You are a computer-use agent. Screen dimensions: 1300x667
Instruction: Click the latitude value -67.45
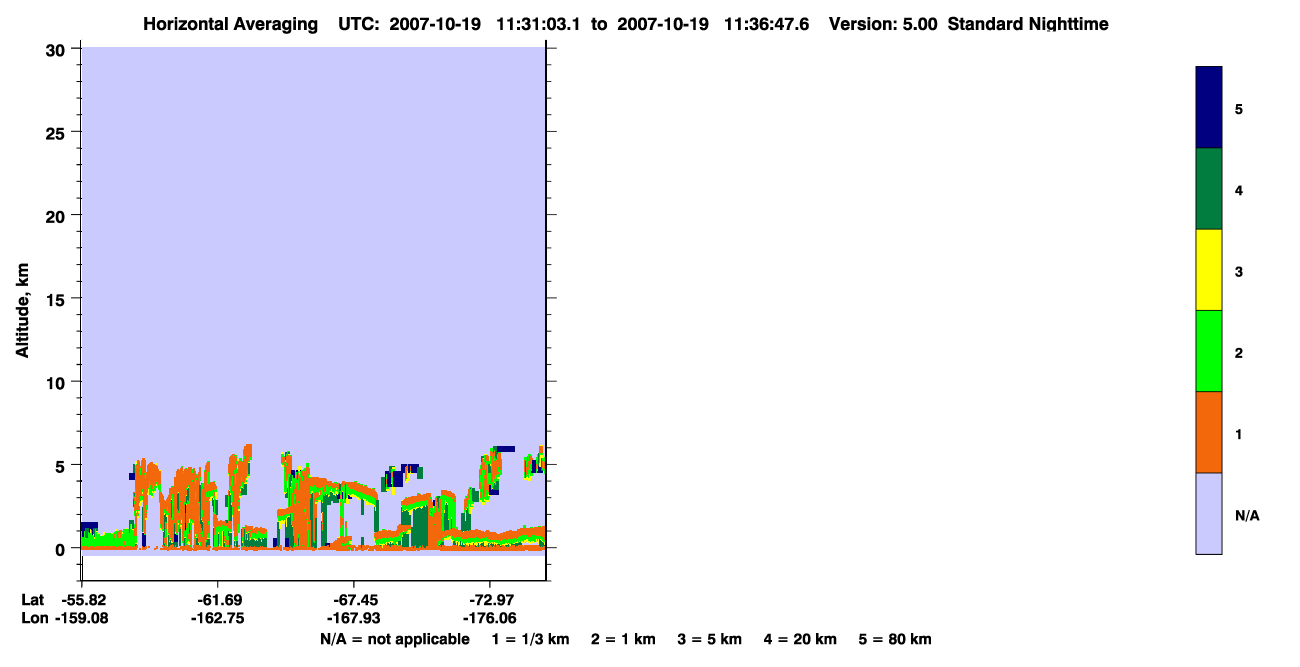[354, 600]
